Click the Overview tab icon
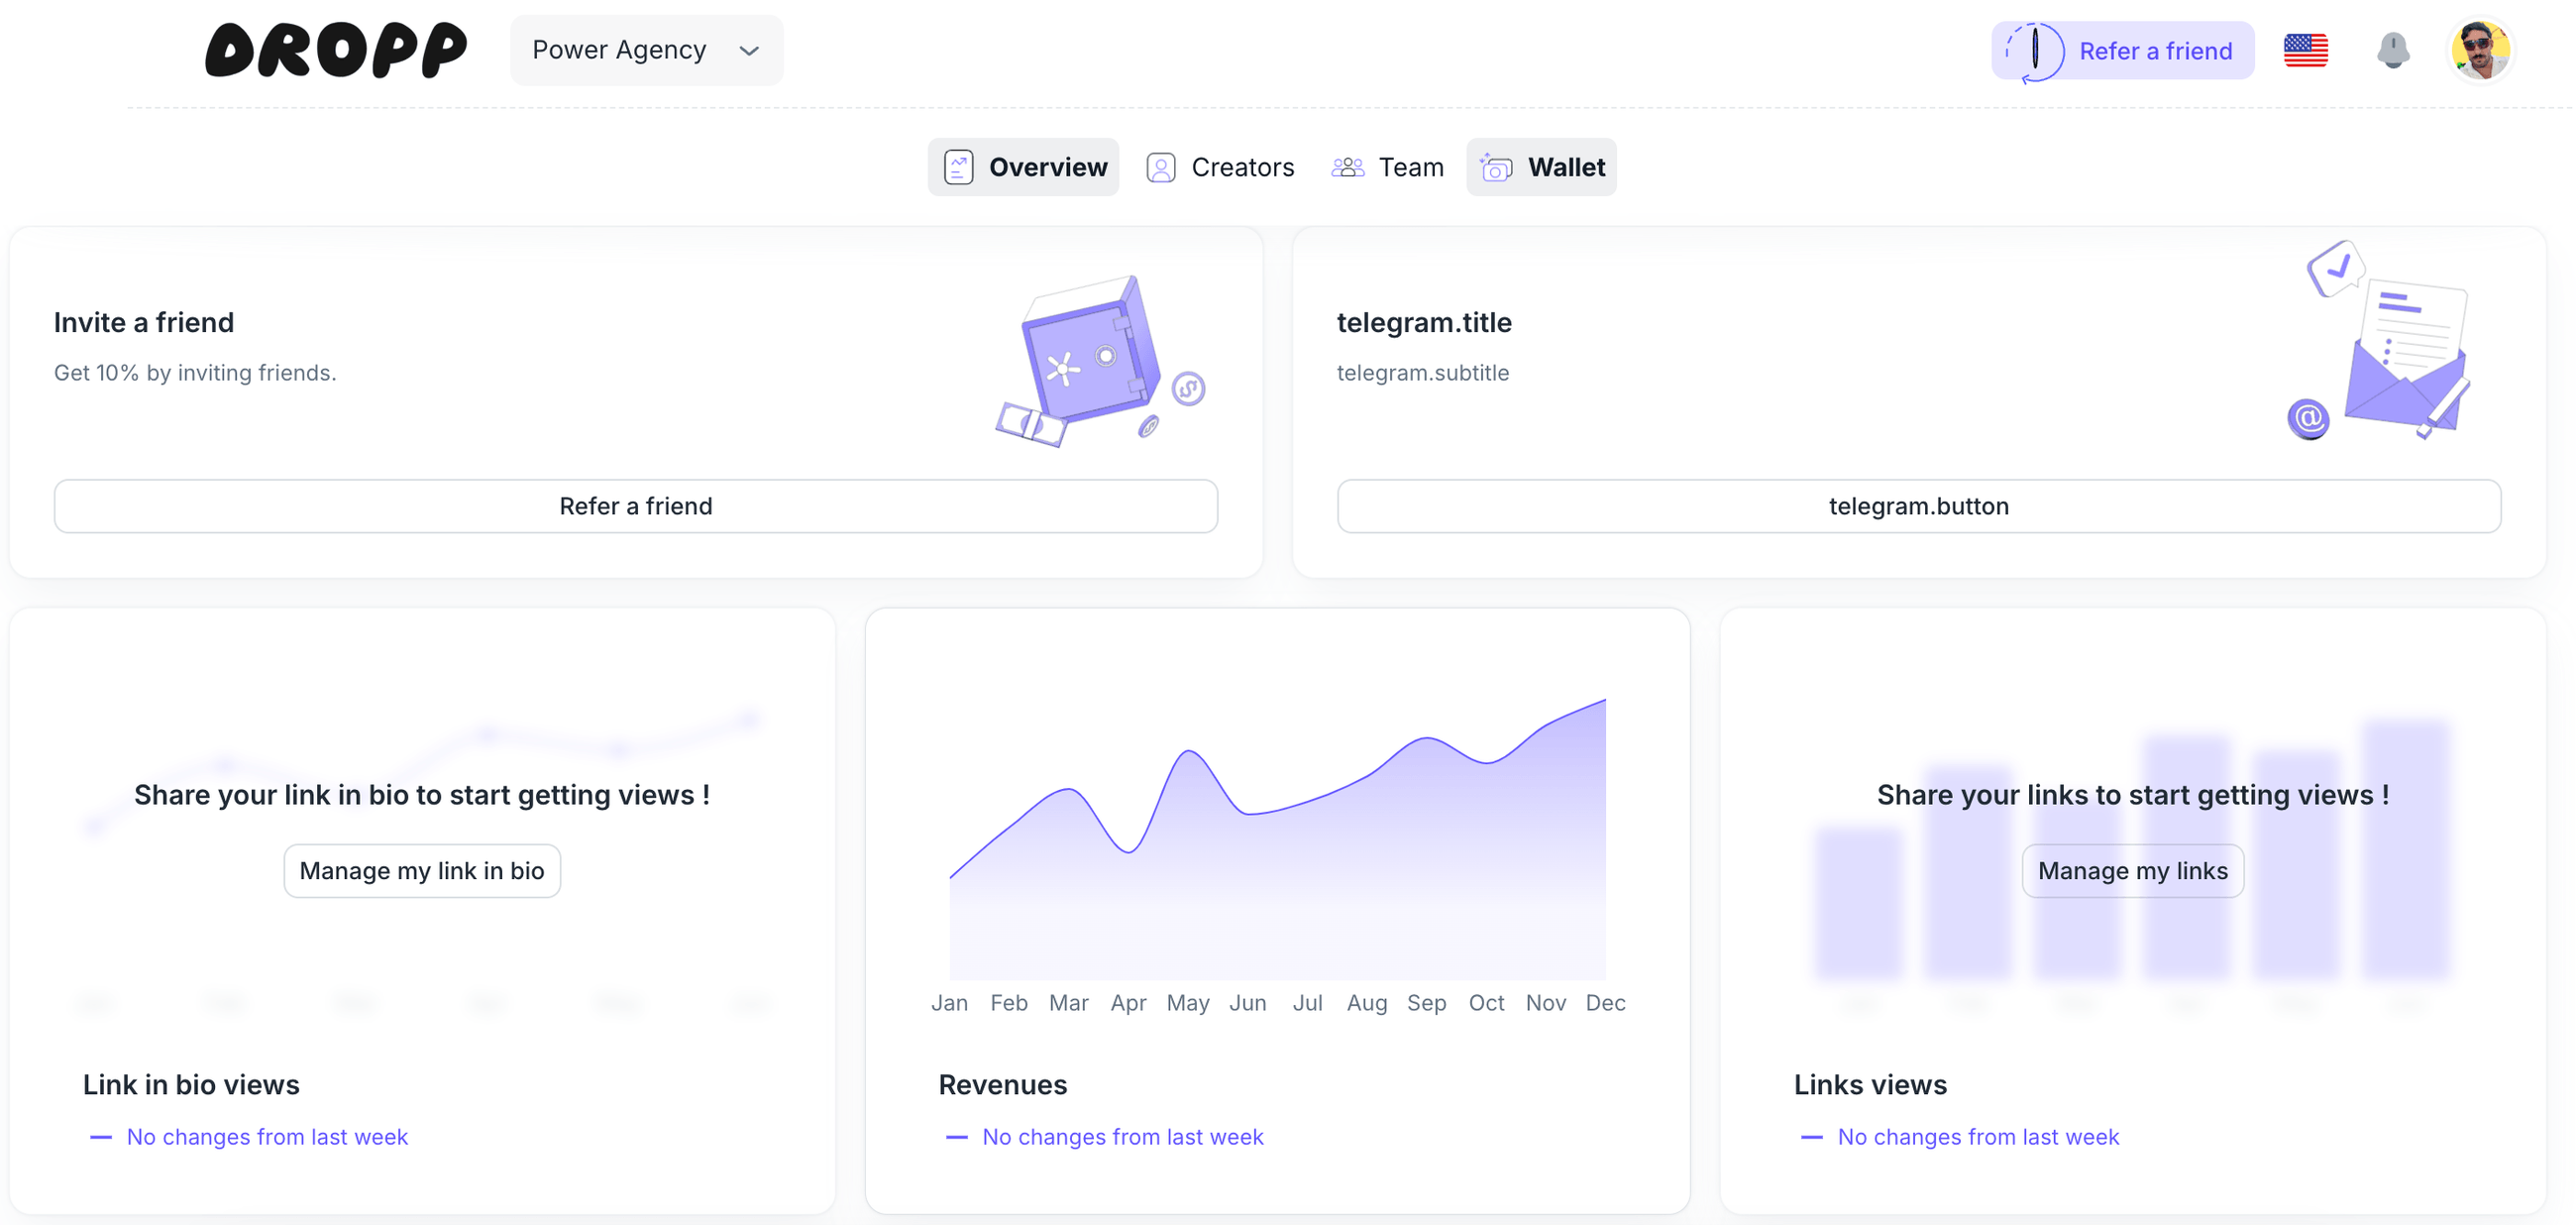 [958, 167]
